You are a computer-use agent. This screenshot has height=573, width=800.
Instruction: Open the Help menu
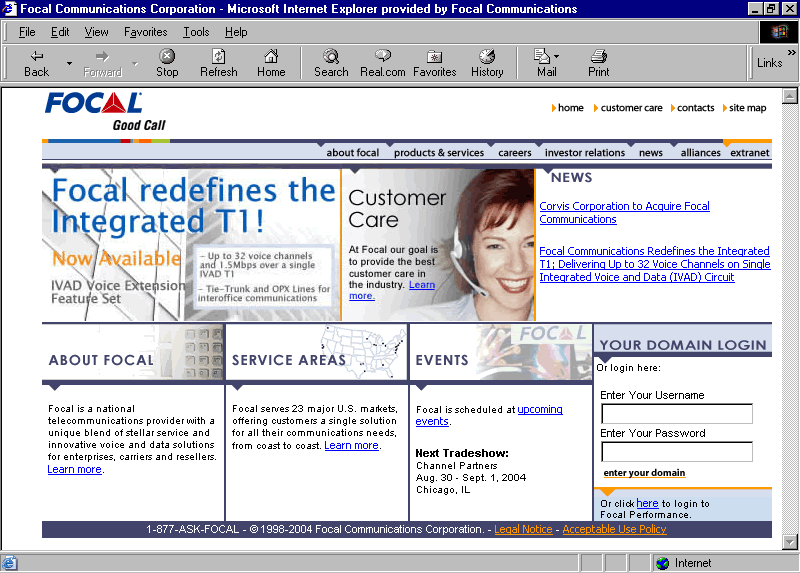coord(236,32)
